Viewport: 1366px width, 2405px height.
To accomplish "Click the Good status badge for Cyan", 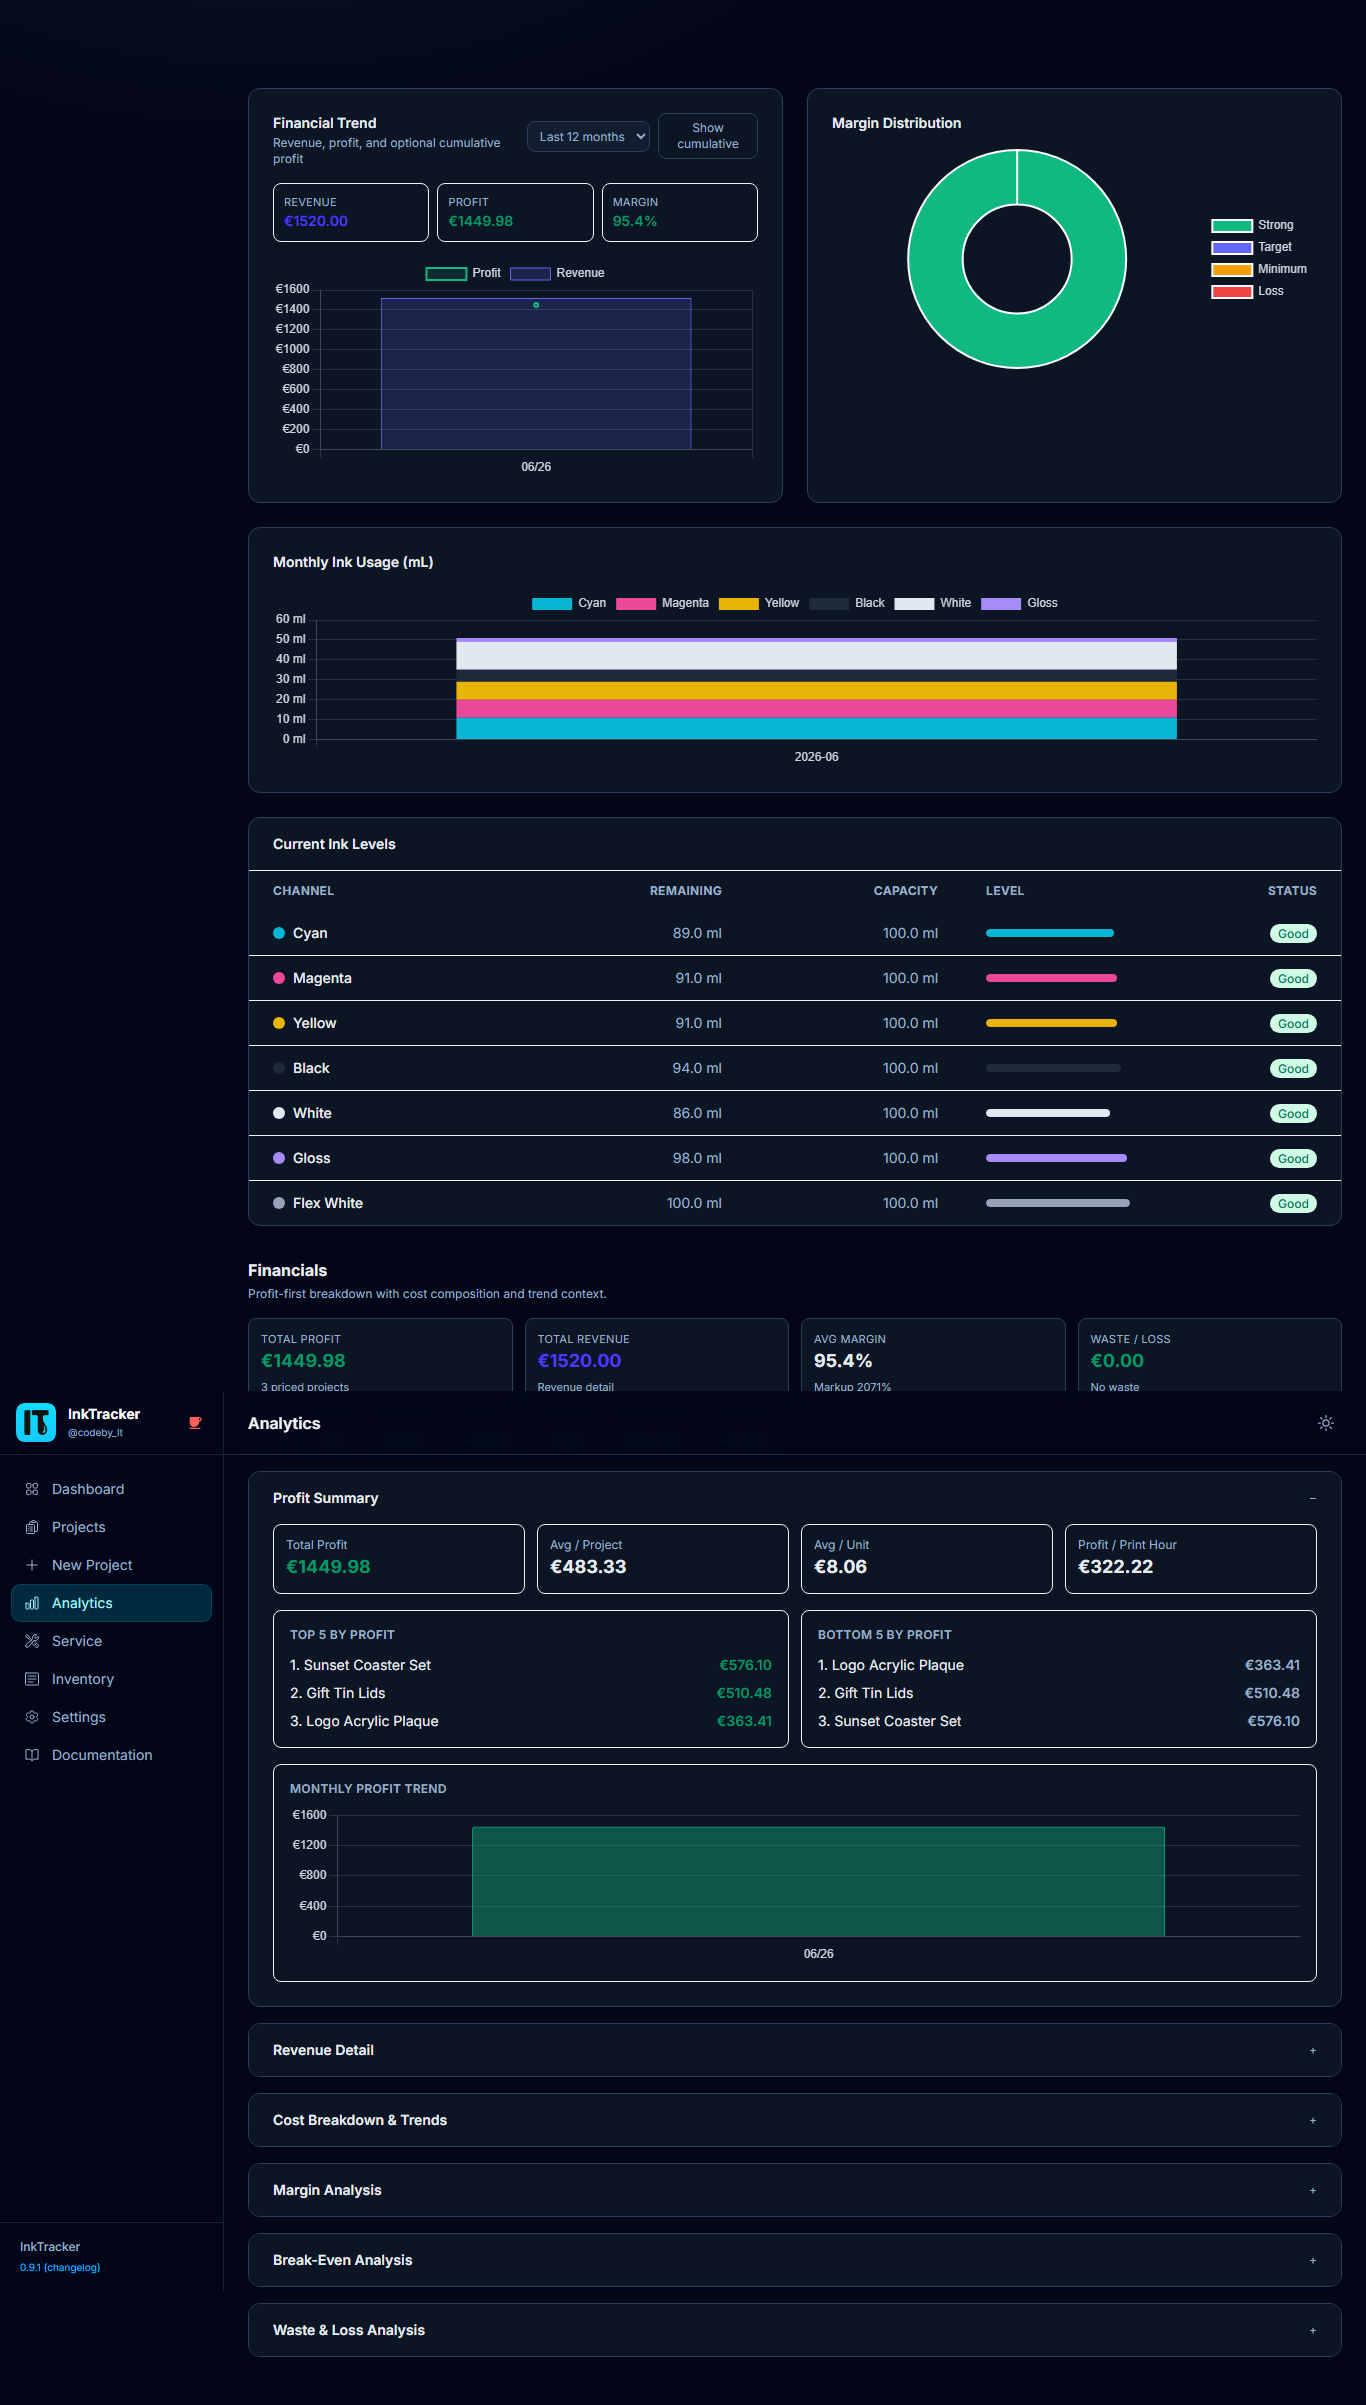I will [1293, 934].
